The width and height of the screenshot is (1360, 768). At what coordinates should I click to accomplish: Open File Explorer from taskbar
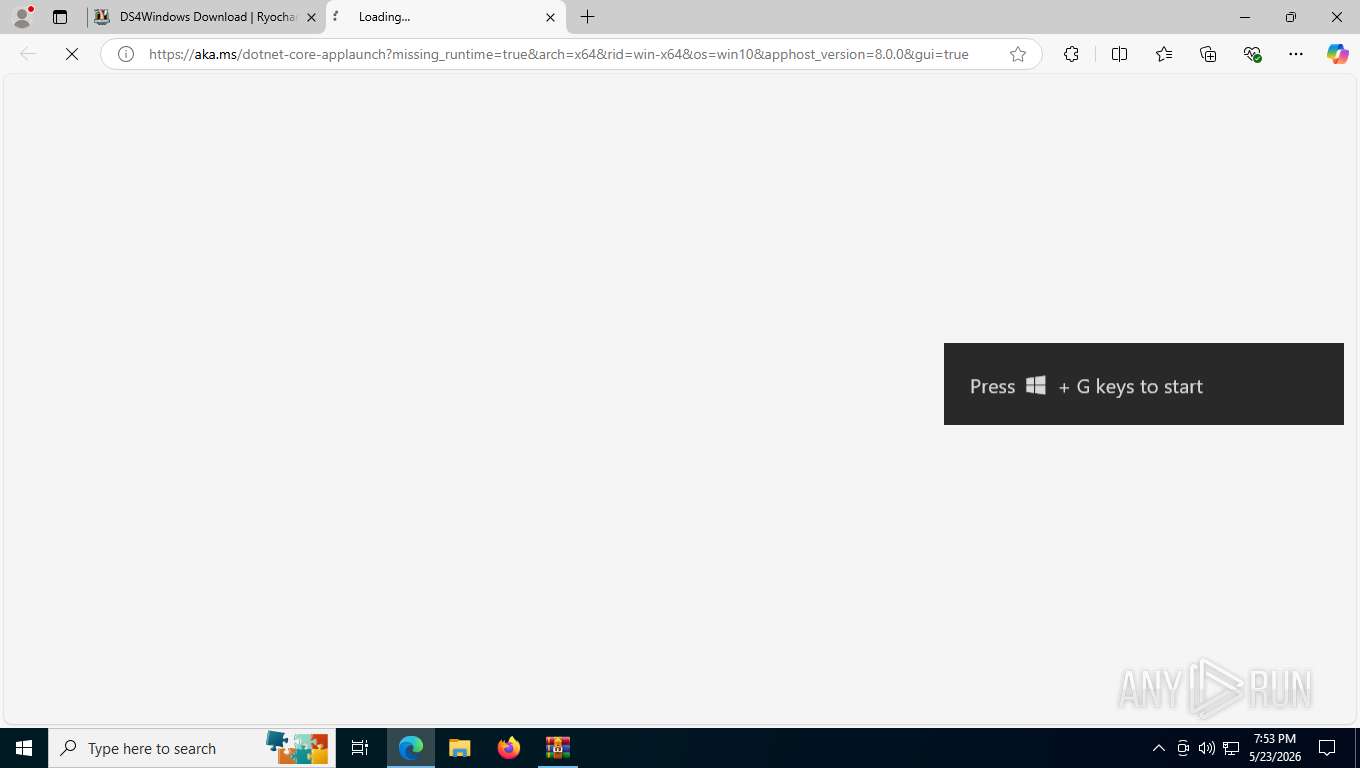459,748
